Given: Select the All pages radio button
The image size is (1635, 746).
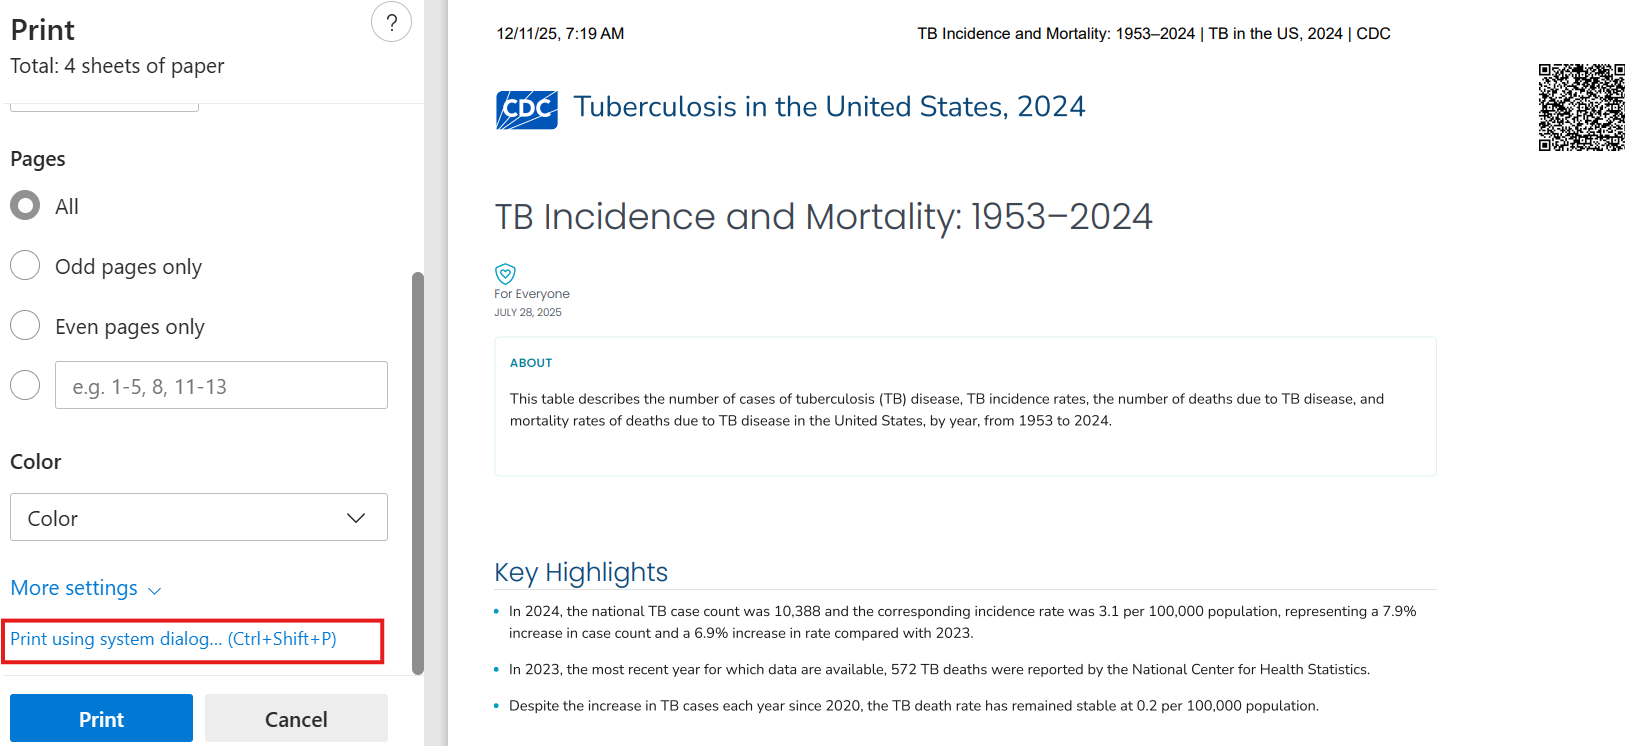Looking at the screenshot, I should coord(25,206).
